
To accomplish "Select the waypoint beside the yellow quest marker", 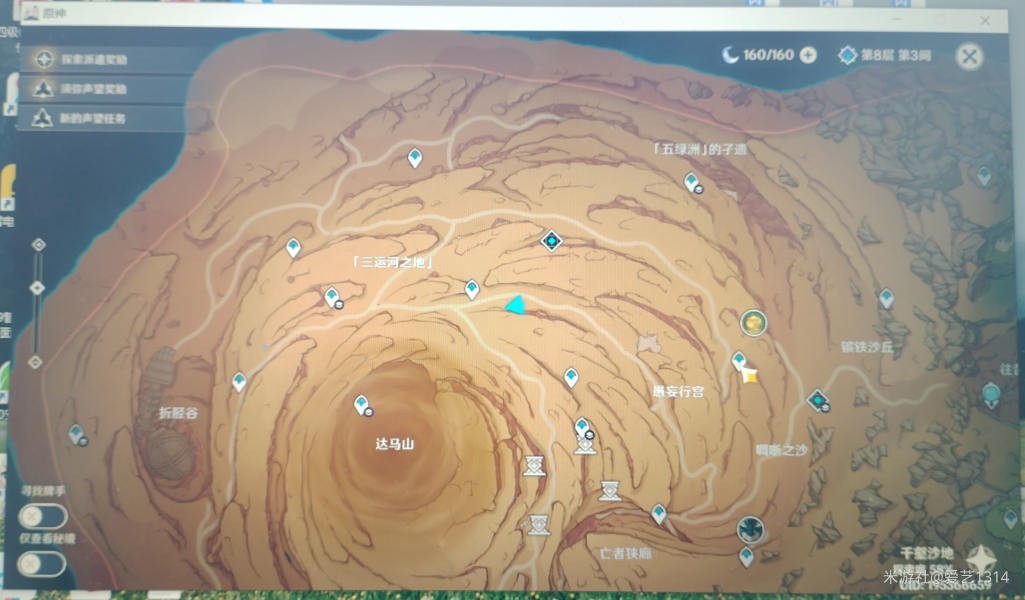I will [739, 360].
